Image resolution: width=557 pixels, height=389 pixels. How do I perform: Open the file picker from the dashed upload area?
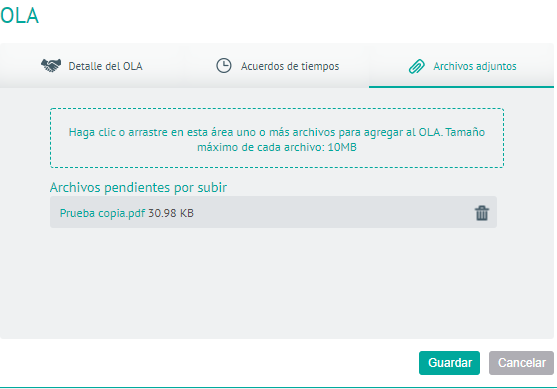point(277,138)
